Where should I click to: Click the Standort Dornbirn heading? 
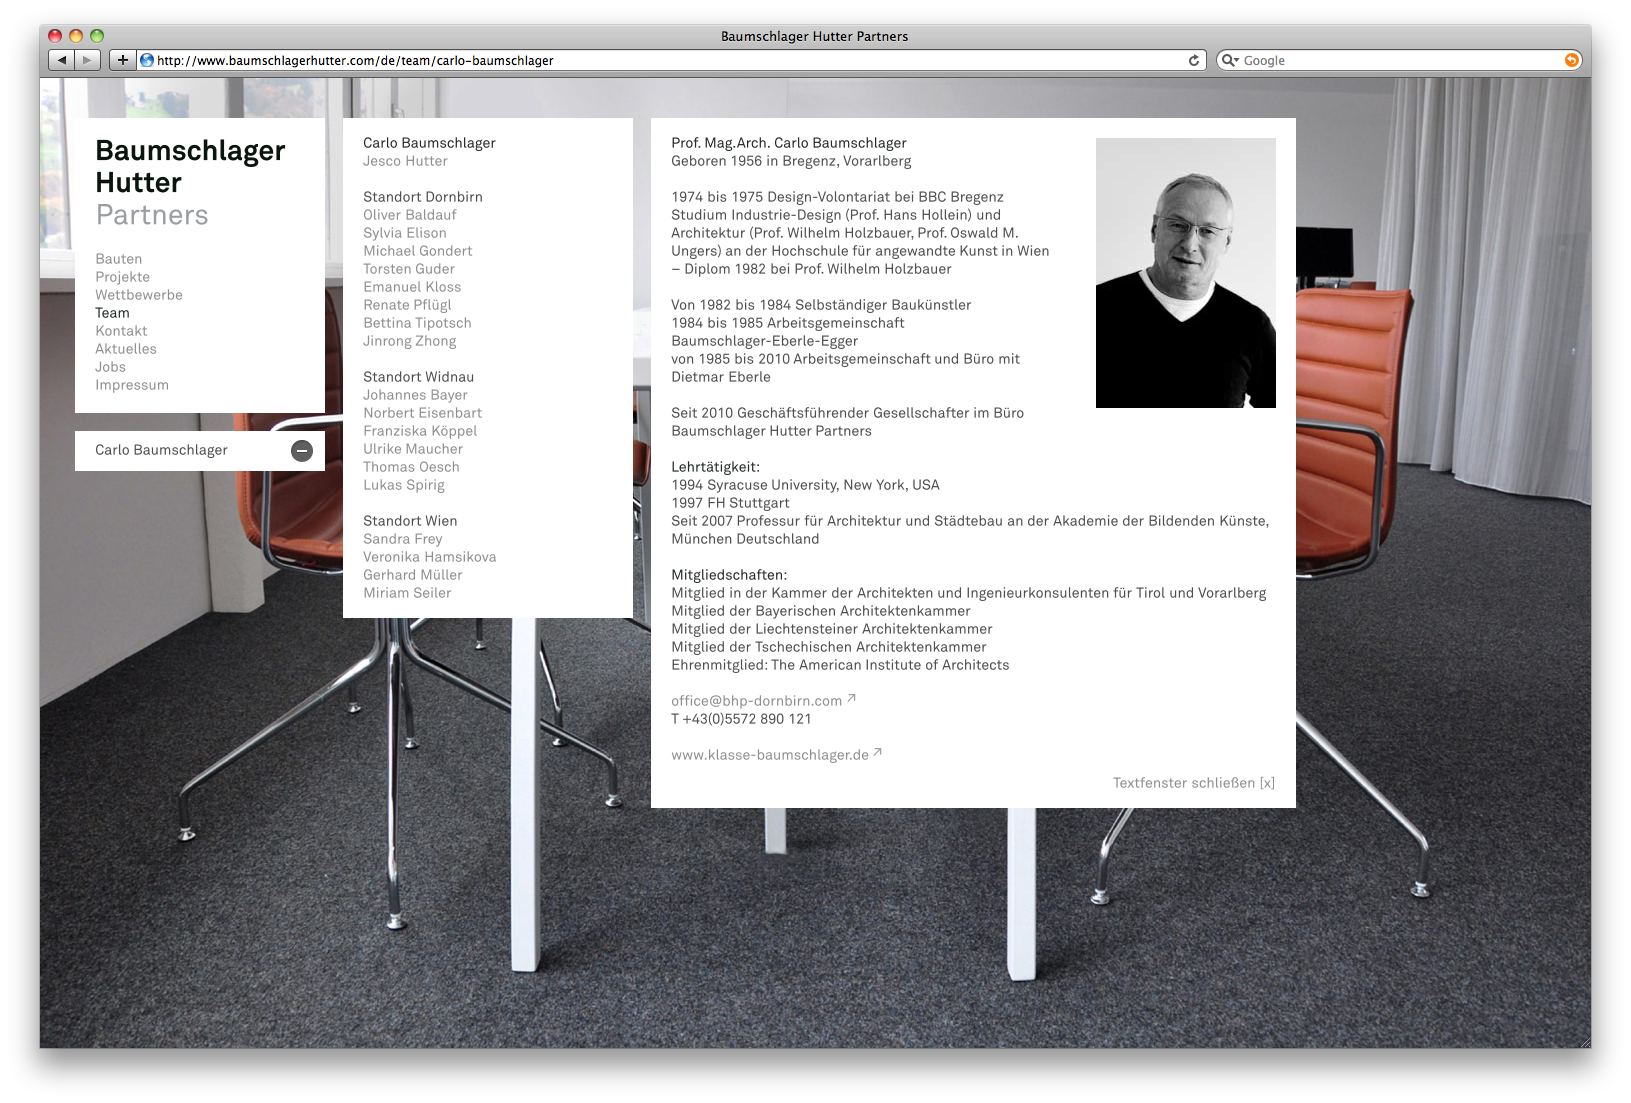[x=423, y=197]
